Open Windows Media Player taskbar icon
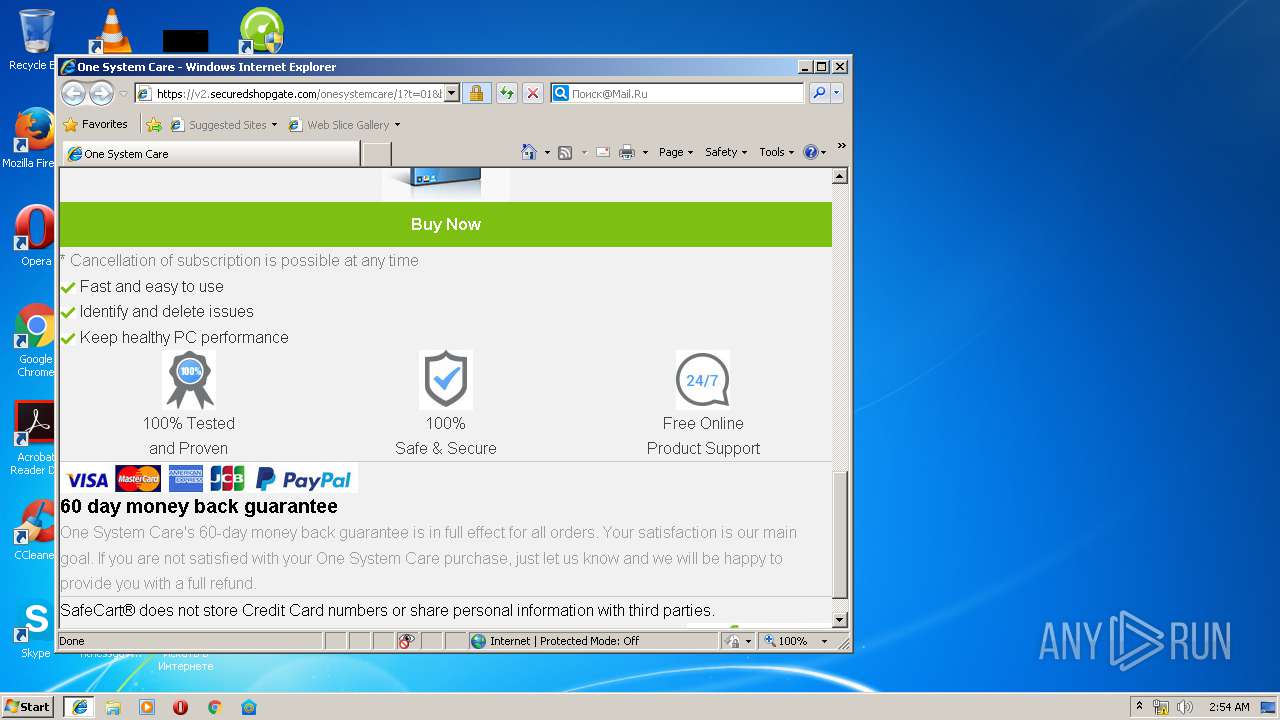 147,707
